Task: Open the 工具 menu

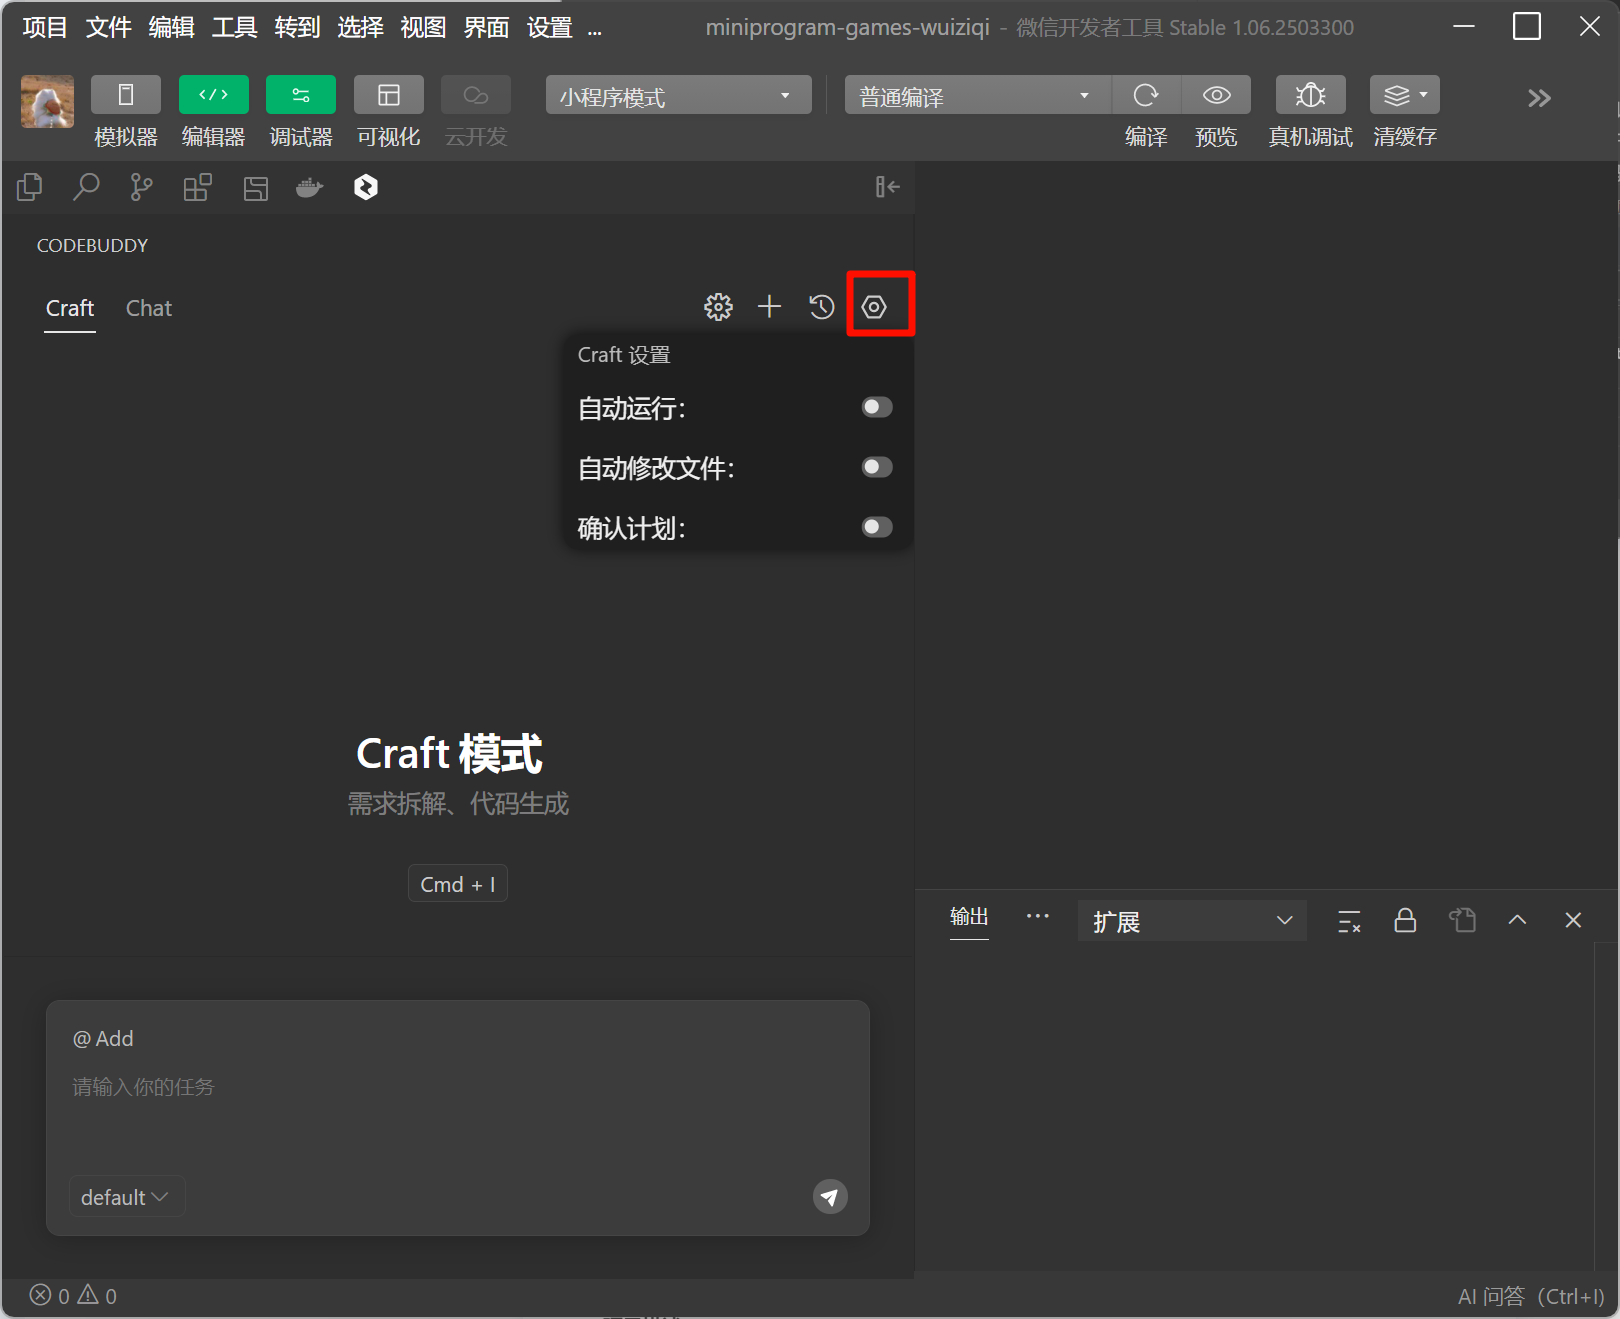Action: [x=234, y=27]
